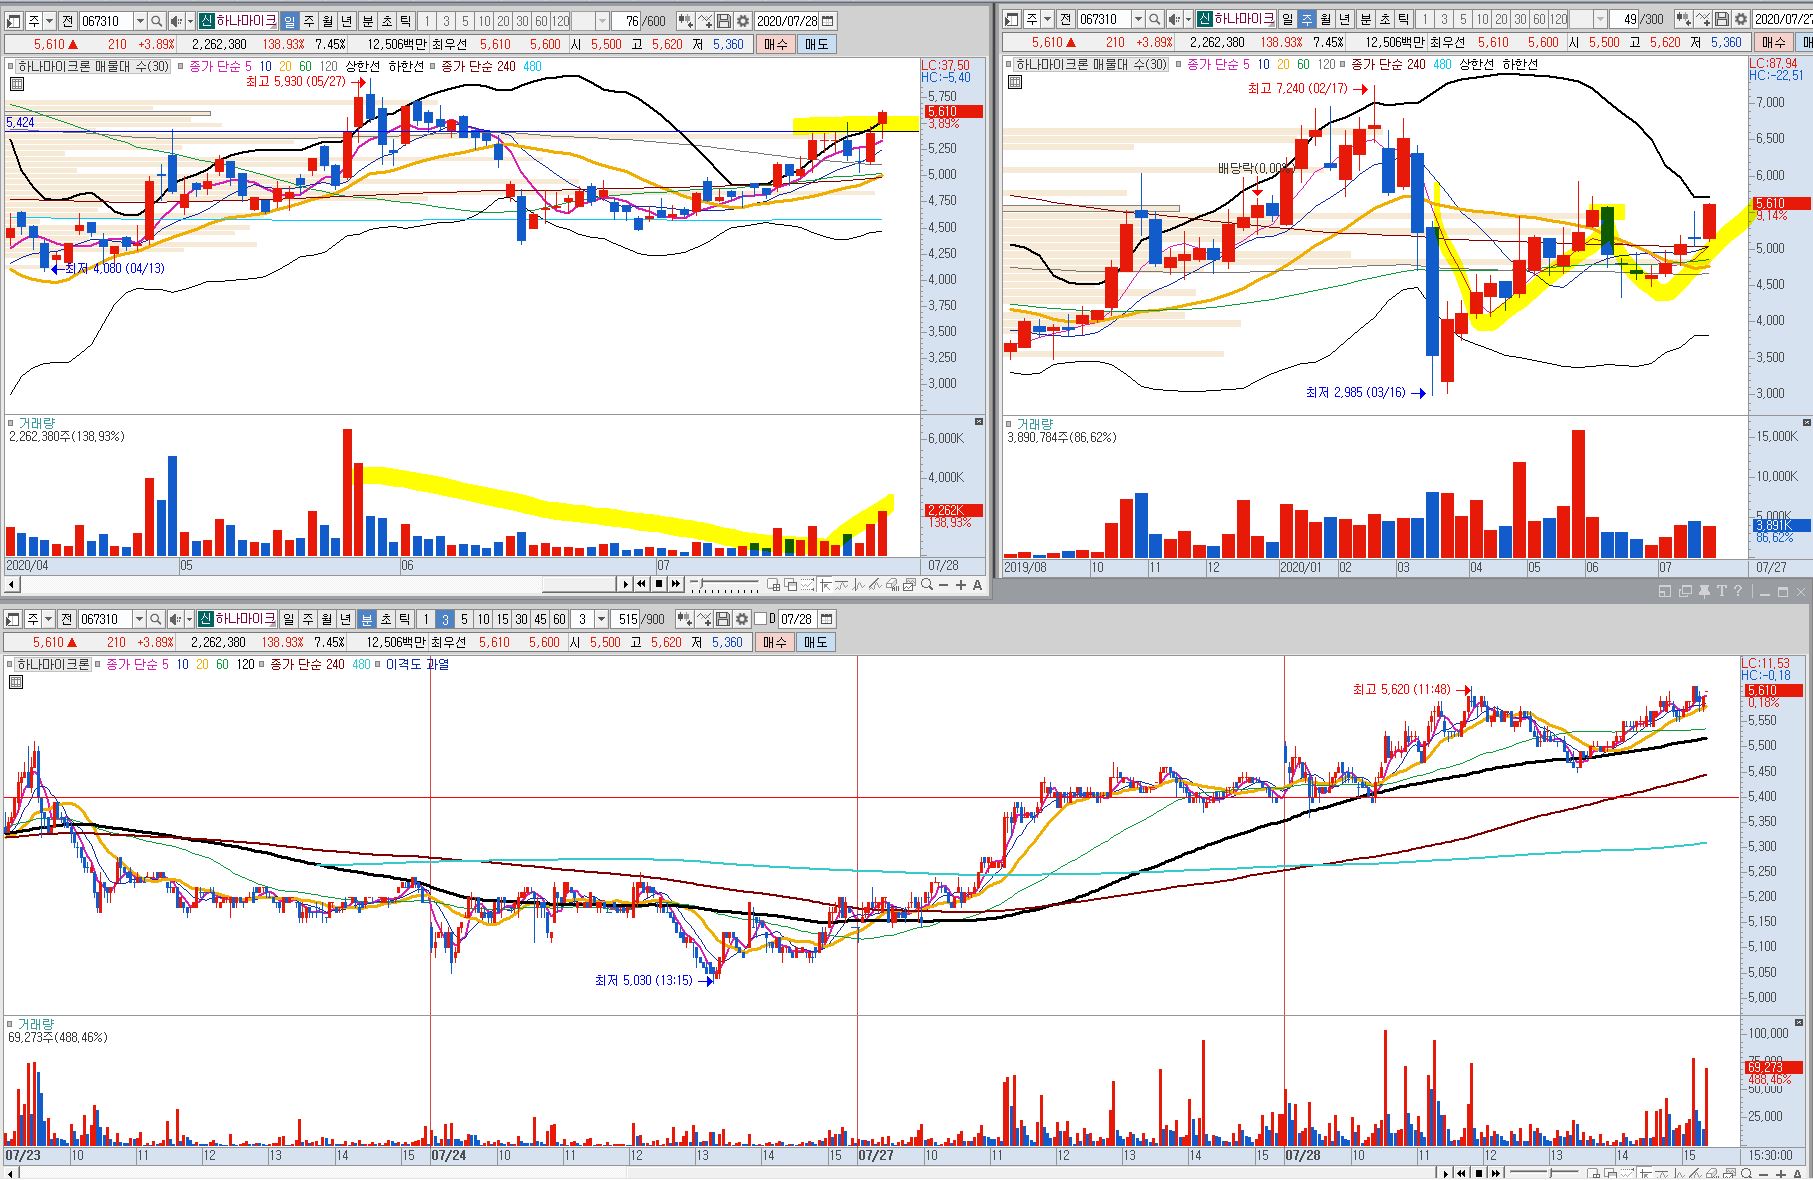Click 전 button in top-left chart toolbar
This screenshot has width=1813, height=1180.
(67, 21)
